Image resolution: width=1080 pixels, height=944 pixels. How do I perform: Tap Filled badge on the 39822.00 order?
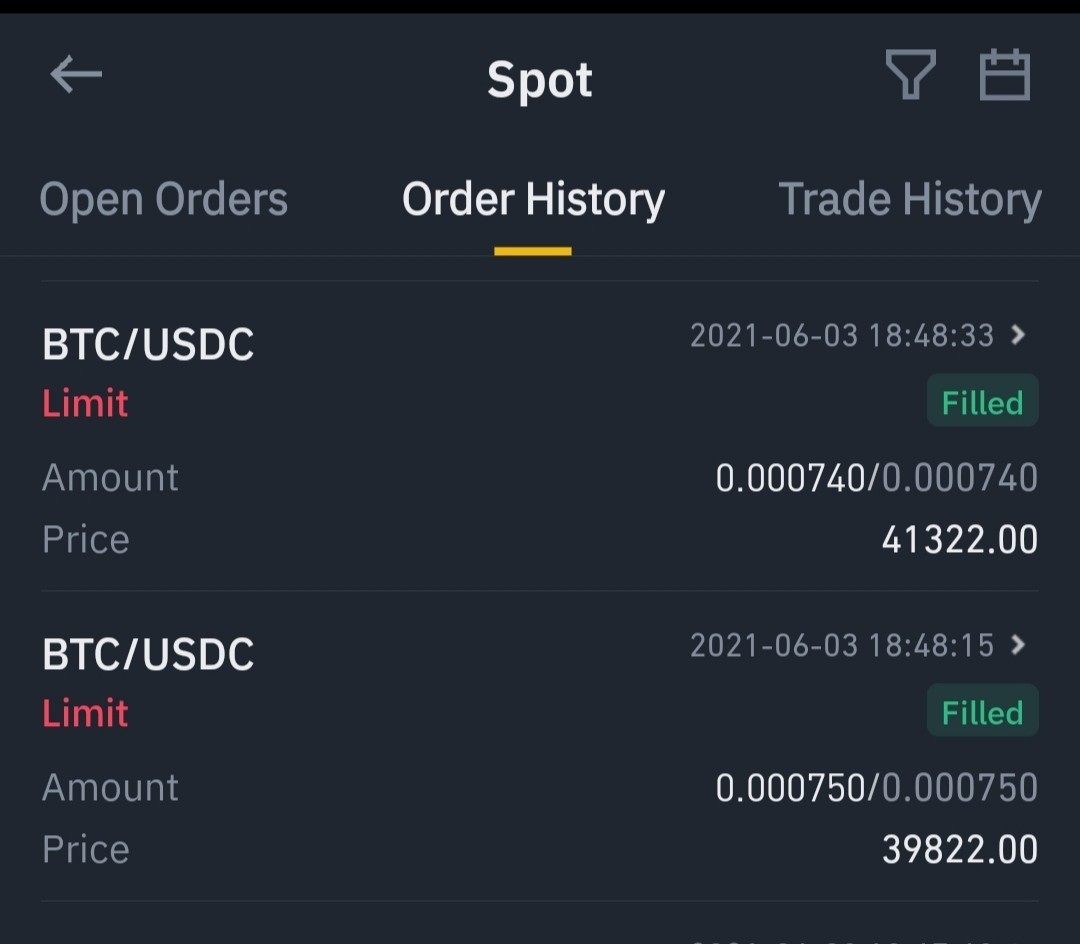pos(982,711)
